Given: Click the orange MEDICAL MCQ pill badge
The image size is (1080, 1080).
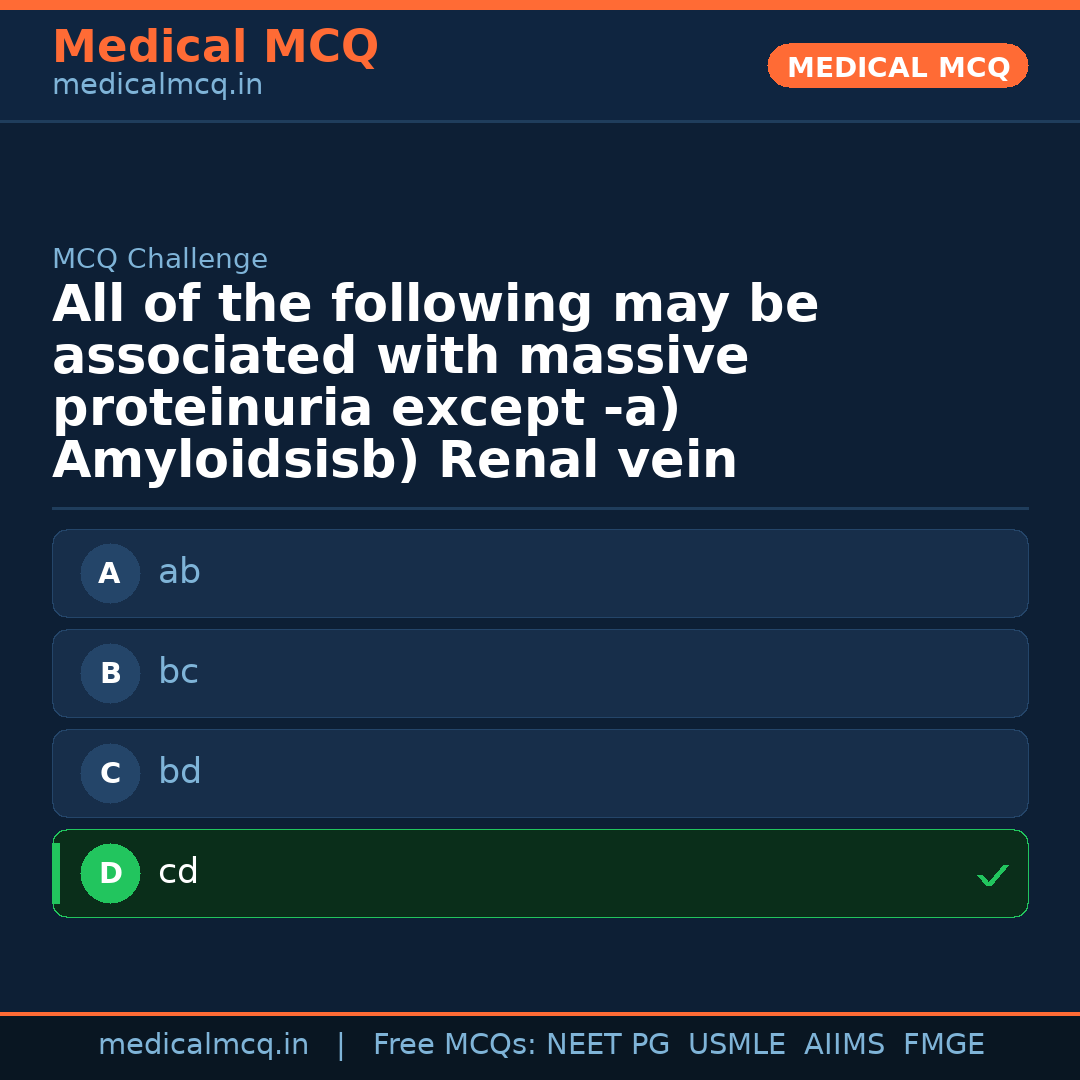Looking at the screenshot, I should [897, 66].
